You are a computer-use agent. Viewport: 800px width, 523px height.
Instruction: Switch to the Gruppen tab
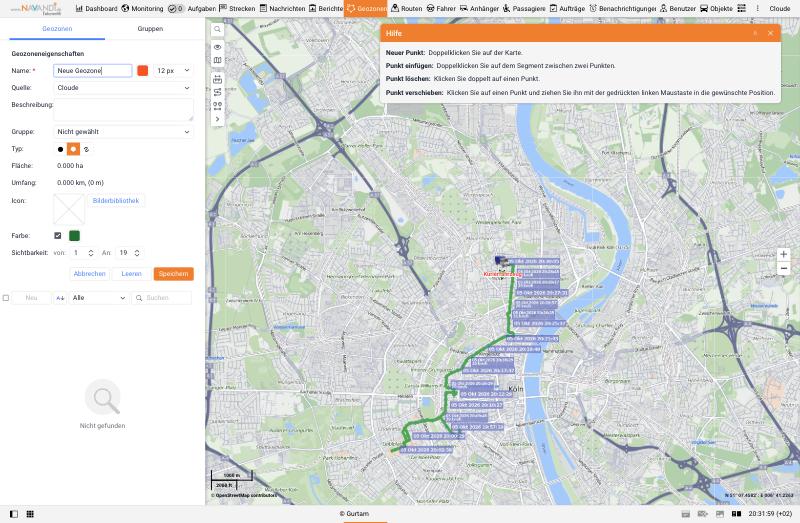click(x=150, y=29)
